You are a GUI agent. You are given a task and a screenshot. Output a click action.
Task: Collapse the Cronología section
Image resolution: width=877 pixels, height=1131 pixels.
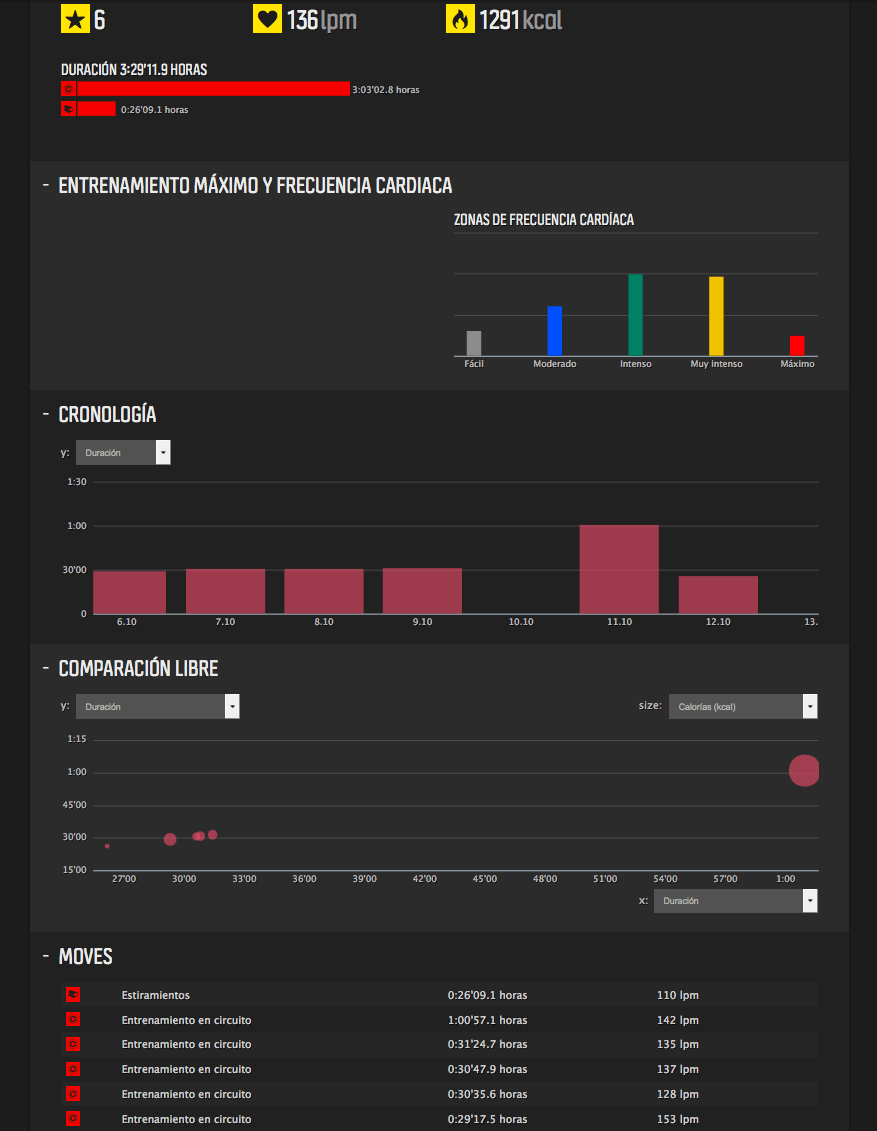(46, 414)
